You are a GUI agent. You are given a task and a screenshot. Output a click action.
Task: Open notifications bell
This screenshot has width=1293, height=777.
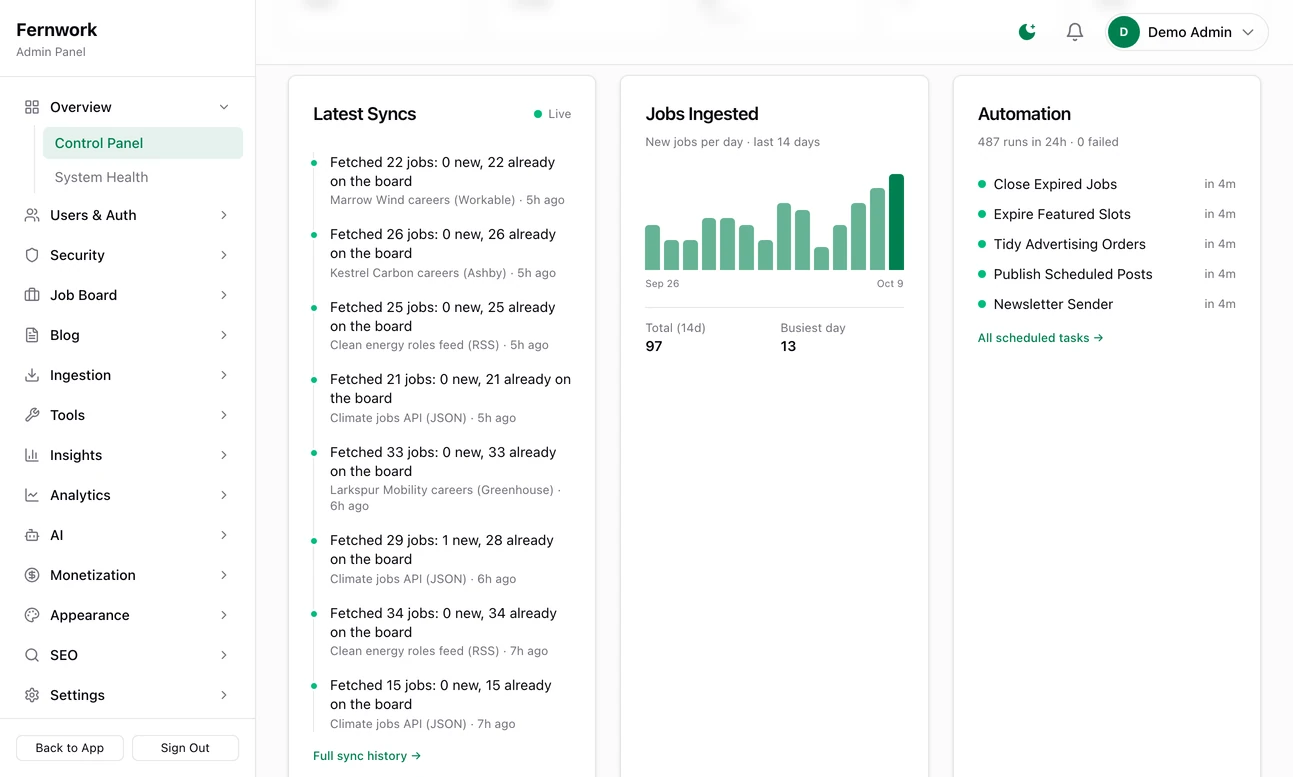click(1075, 32)
